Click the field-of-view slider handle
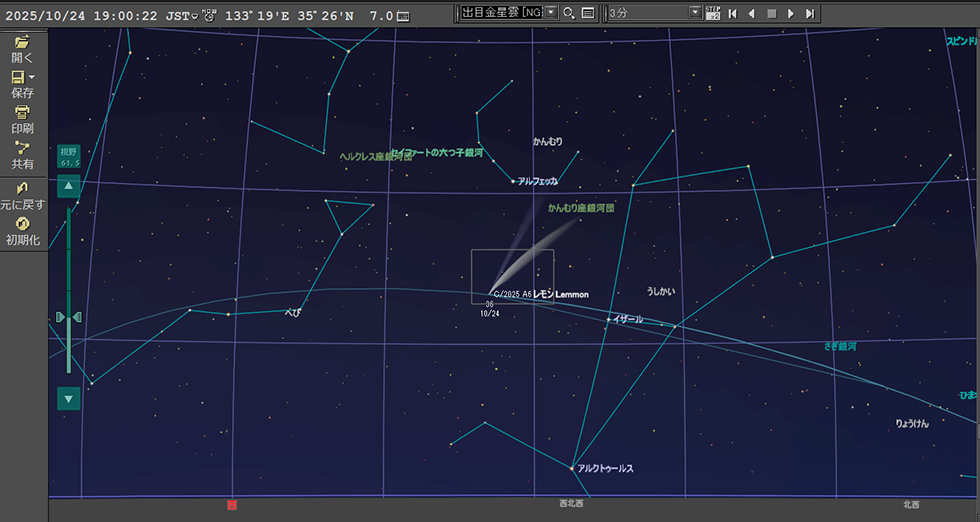Screen dimensions: 980x522 [x=68, y=317]
